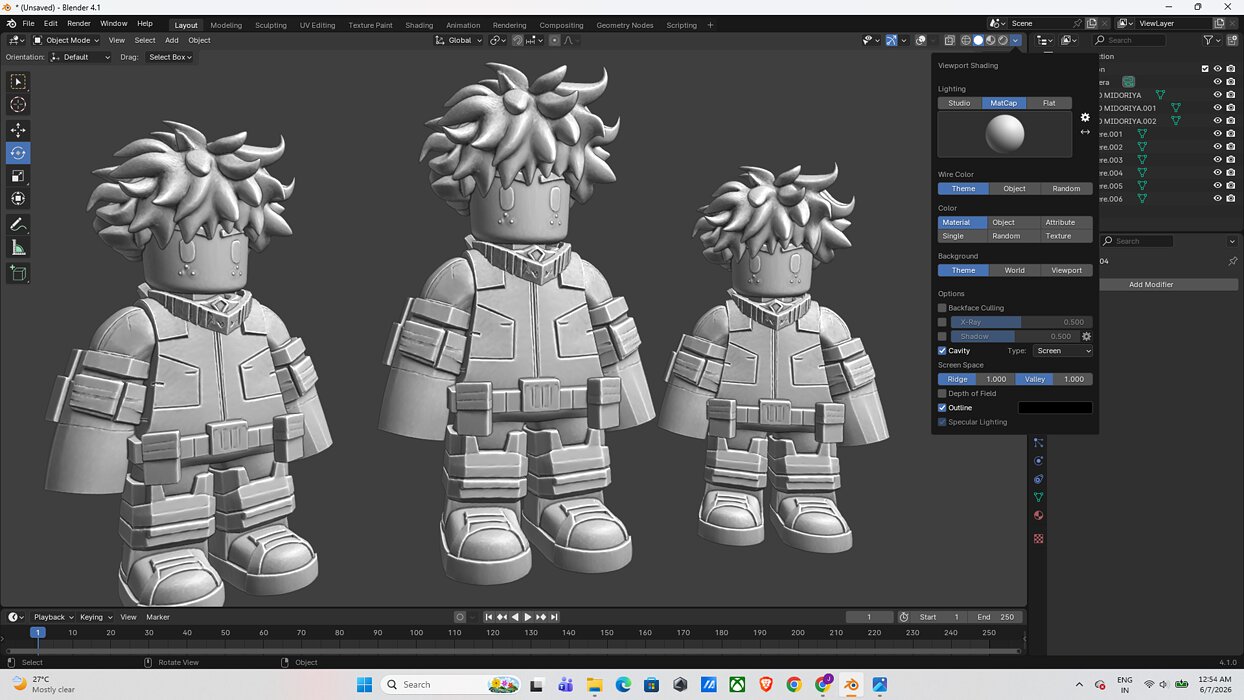Switch to Wireframe viewport shading
Image resolution: width=1244 pixels, height=700 pixels.
pos(966,40)
